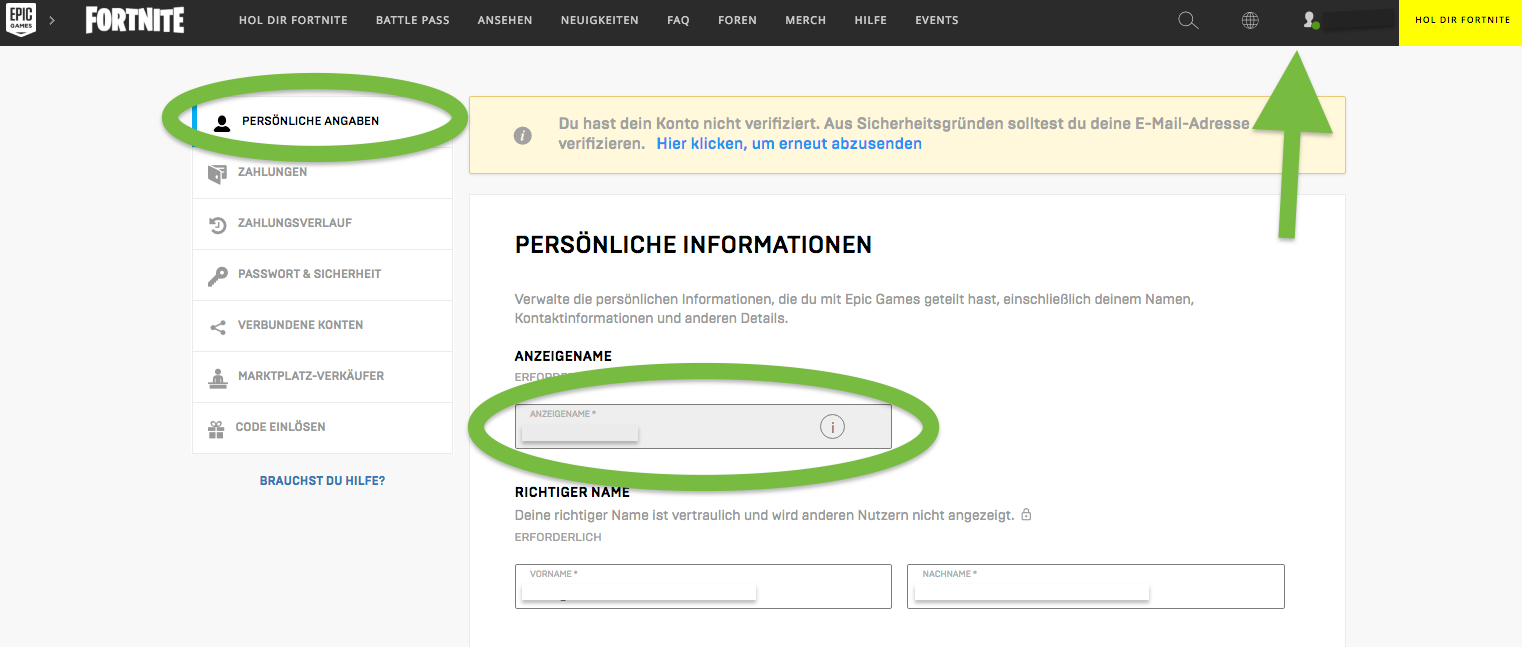
Task: Click the seller icon beside Marktplatz-Verkäufer
Action: point(217,378)
